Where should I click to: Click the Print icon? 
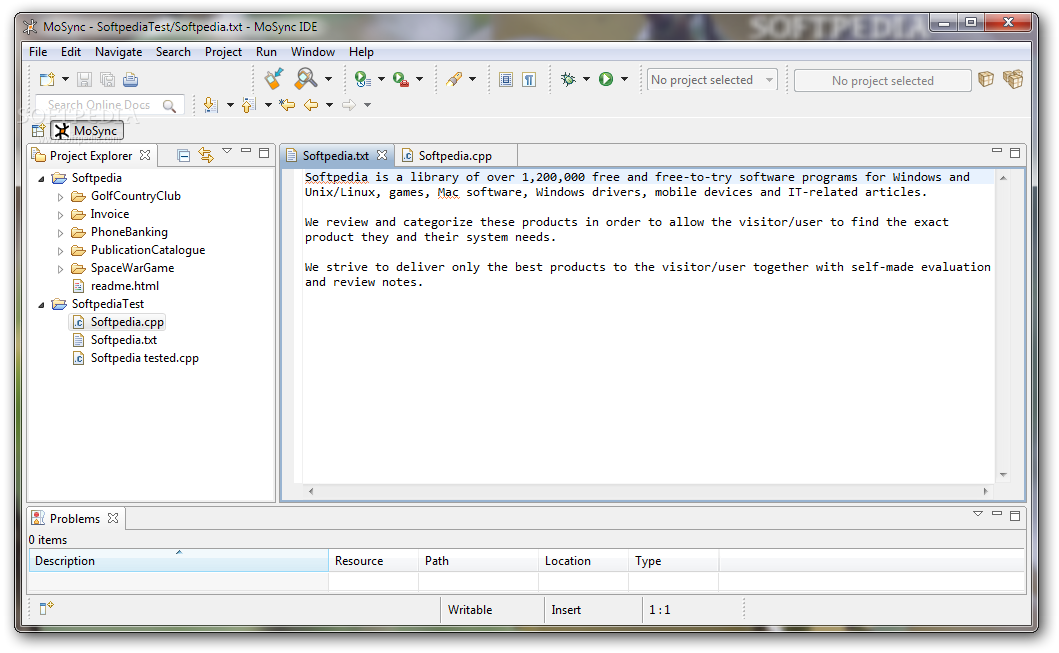tap(130, 80)
